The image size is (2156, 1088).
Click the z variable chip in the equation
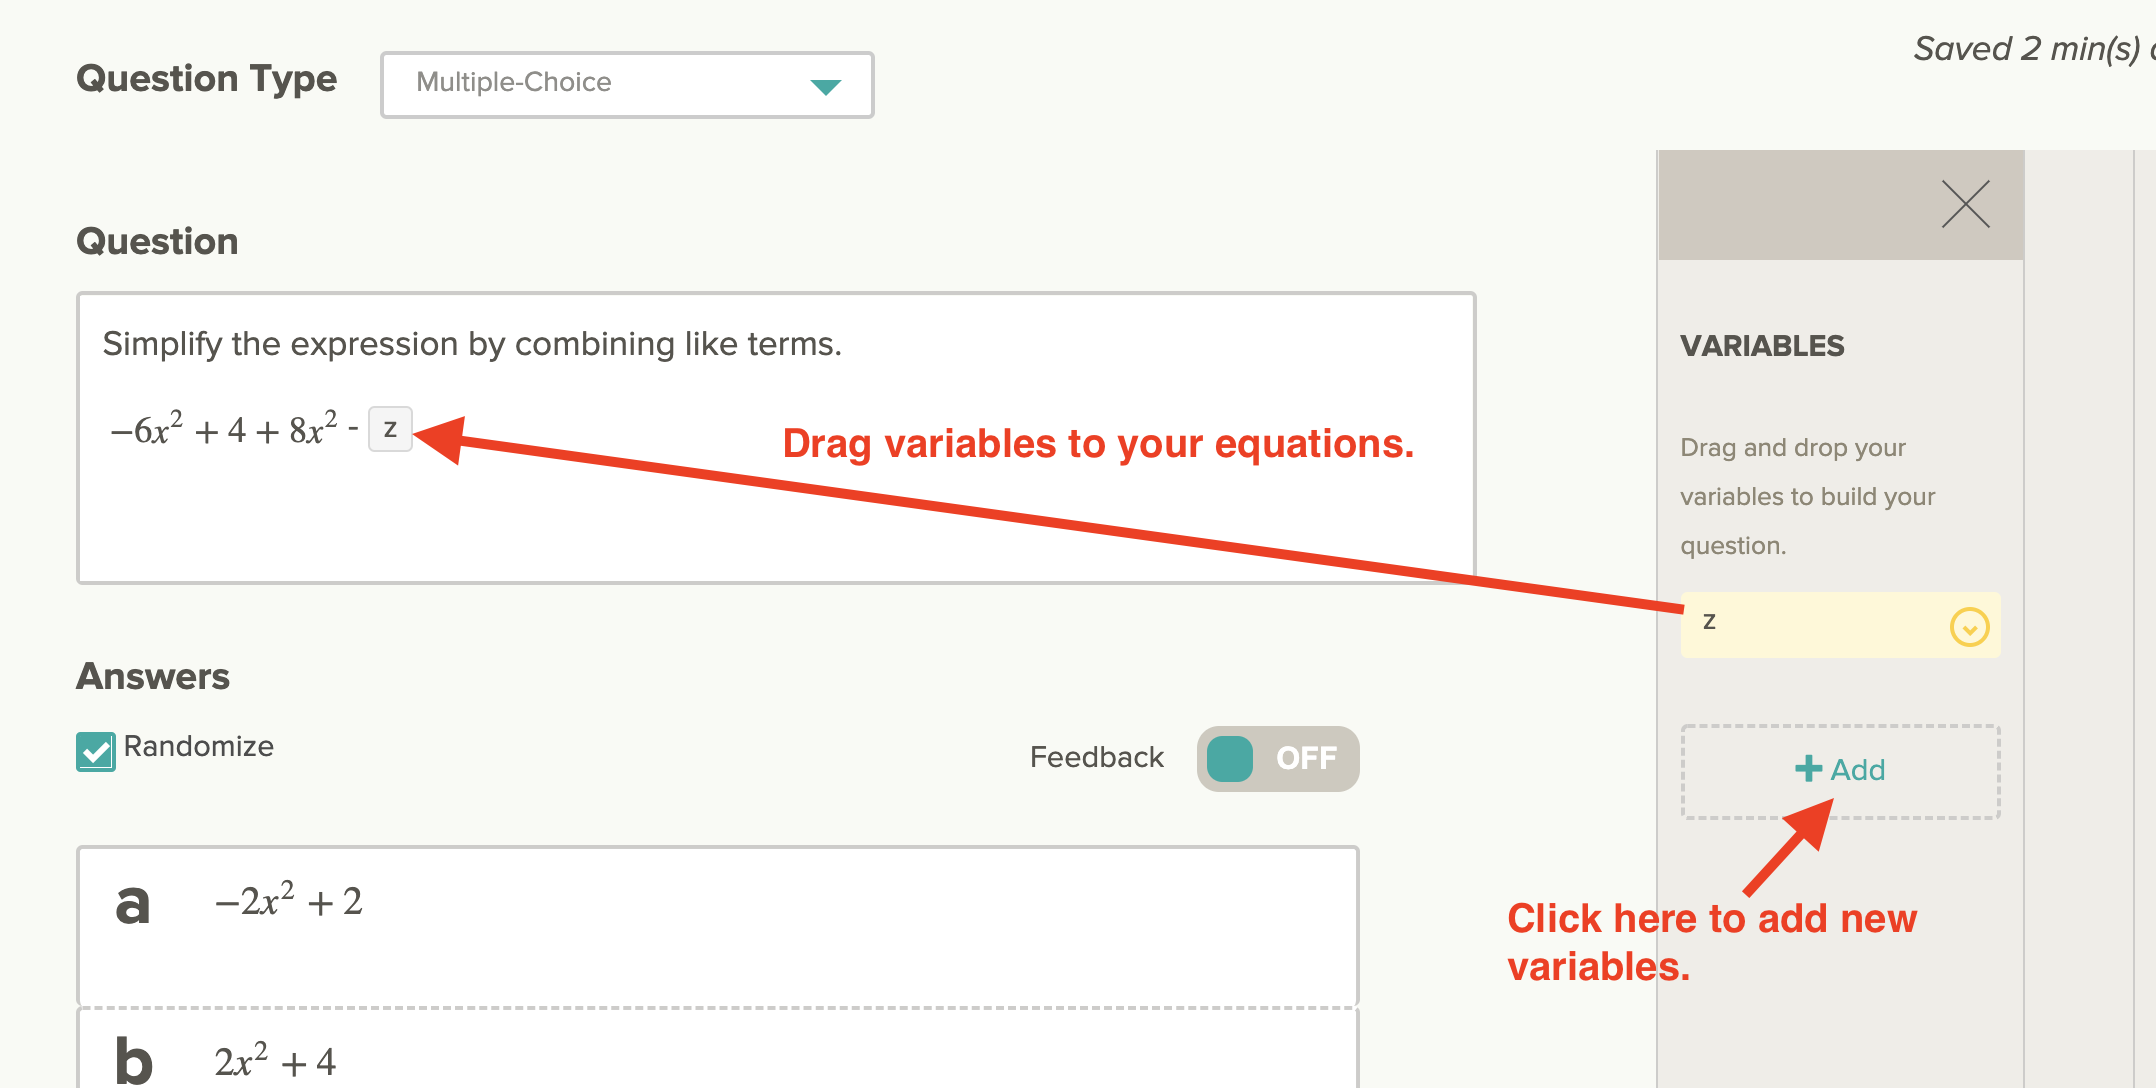pos(390,429)
